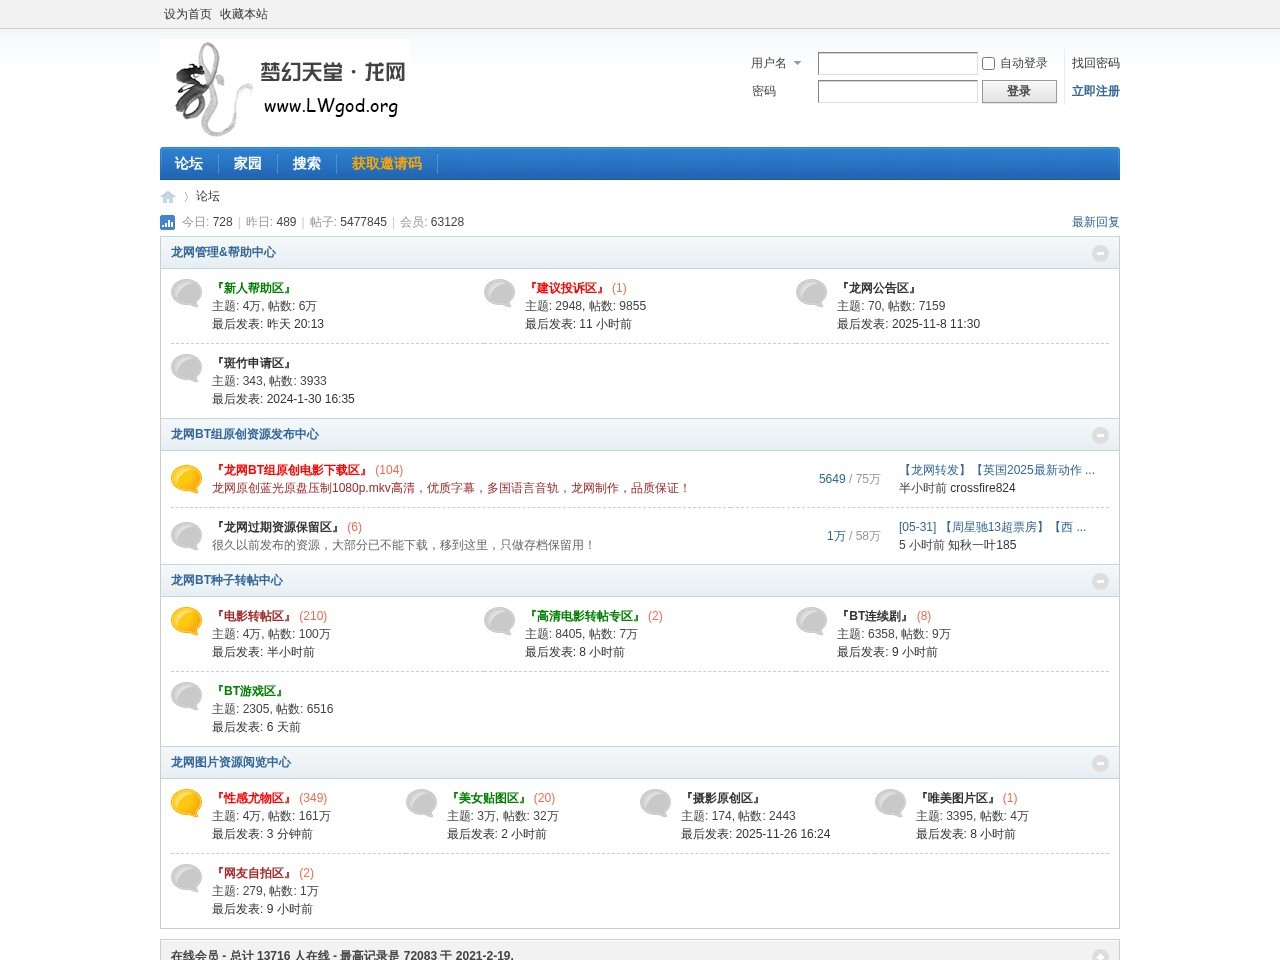Click the forum icon of 性感尤物区
Viewport: 1280px width, 960px height.
click(x=186, y=803)
